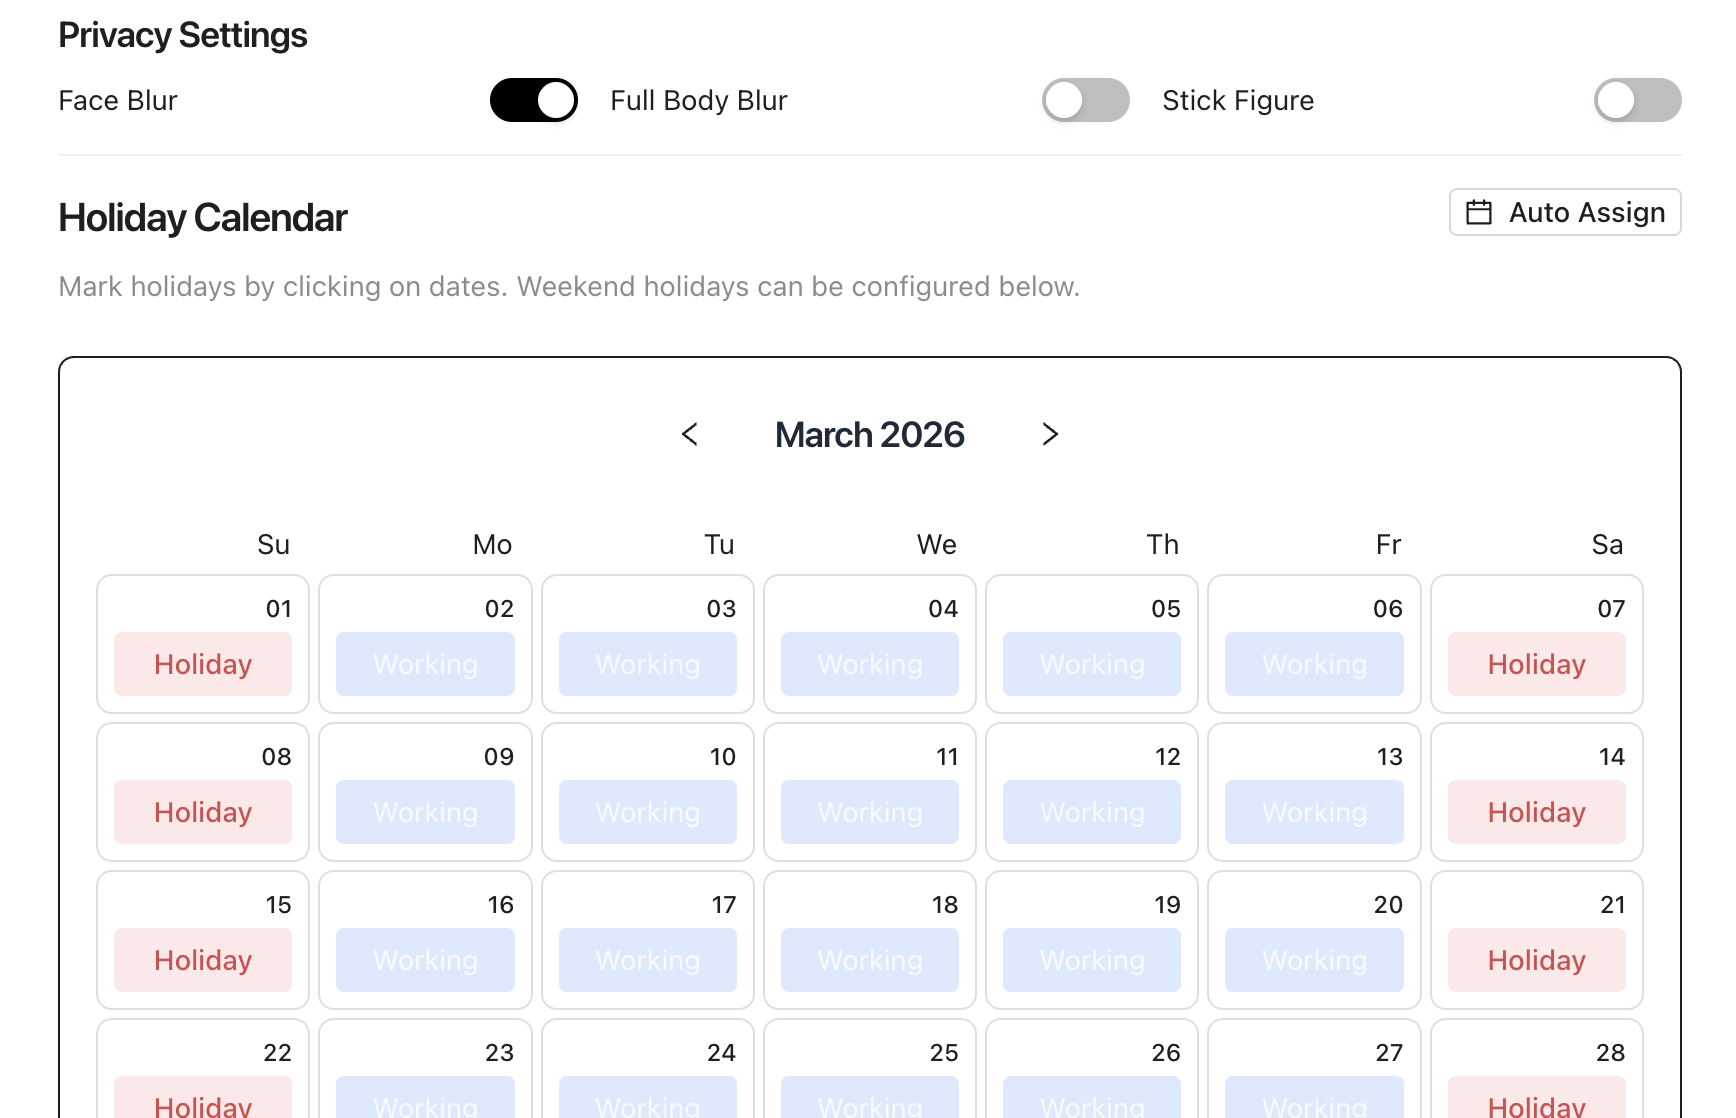Viewport: 1736px width, 1118px height.
Task: Click the Holiday badge on March 21
Action: 1536,960
